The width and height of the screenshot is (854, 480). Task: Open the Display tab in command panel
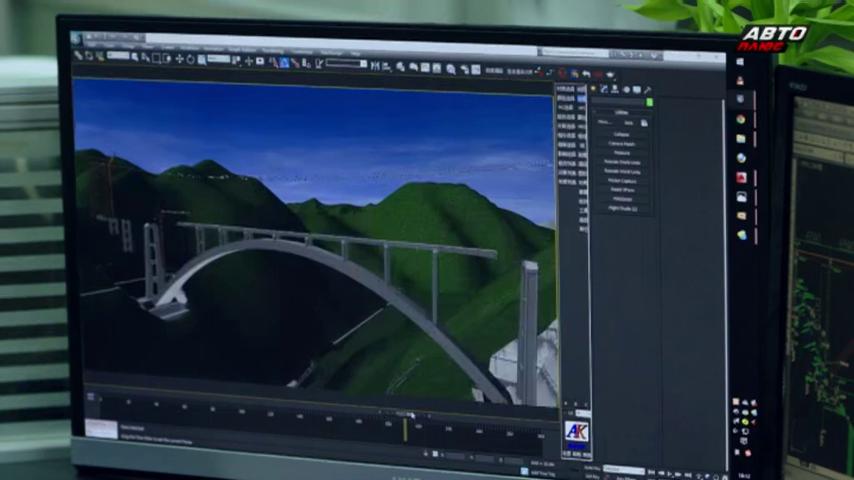coord(637,90)
